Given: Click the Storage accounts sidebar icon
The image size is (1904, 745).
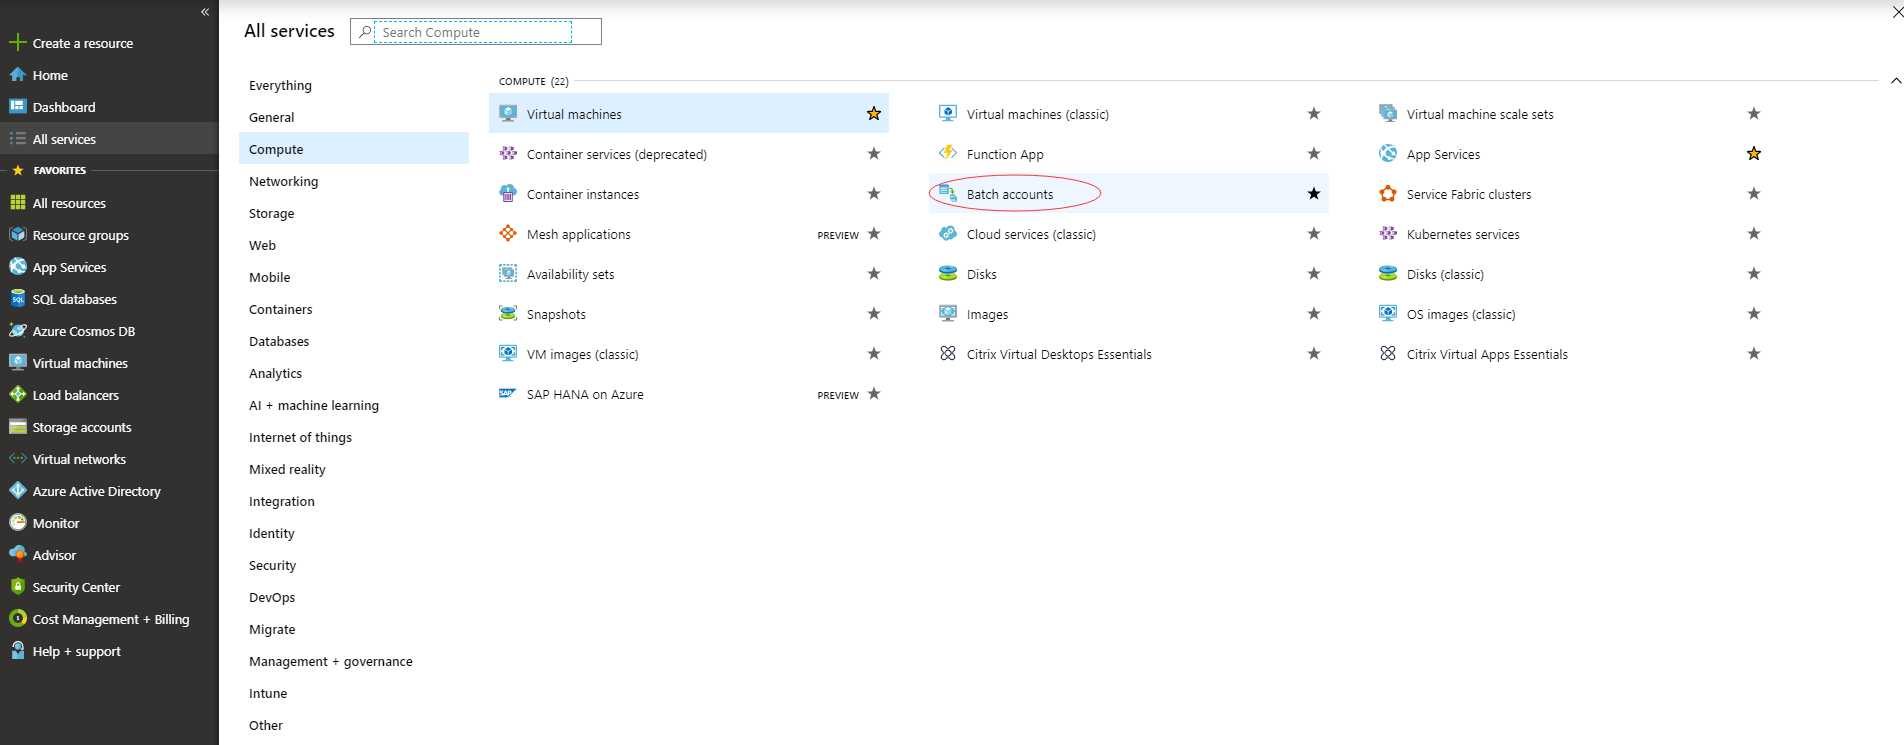Looking at the screenshot, I should click(x=17, y=426).
